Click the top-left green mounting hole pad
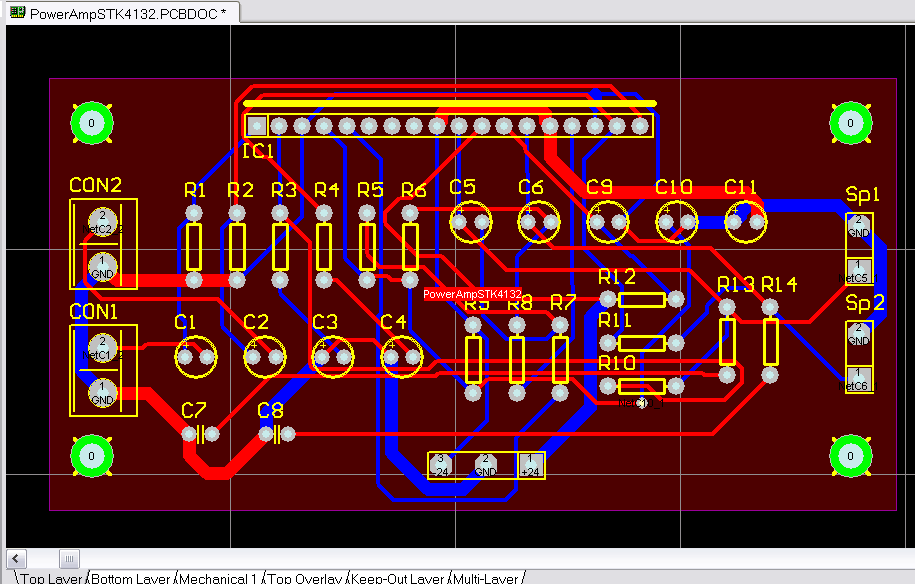 click(89, 123)
